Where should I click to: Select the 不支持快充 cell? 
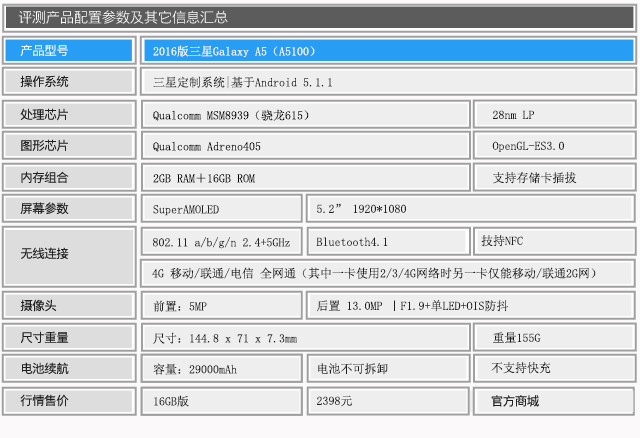click(553, 369)
